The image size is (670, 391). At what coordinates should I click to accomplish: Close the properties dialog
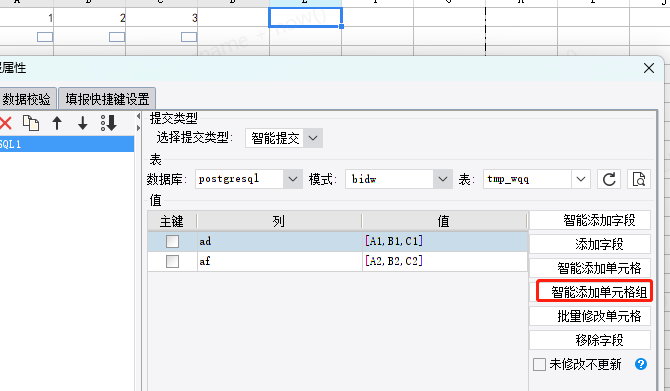(649, 68)
